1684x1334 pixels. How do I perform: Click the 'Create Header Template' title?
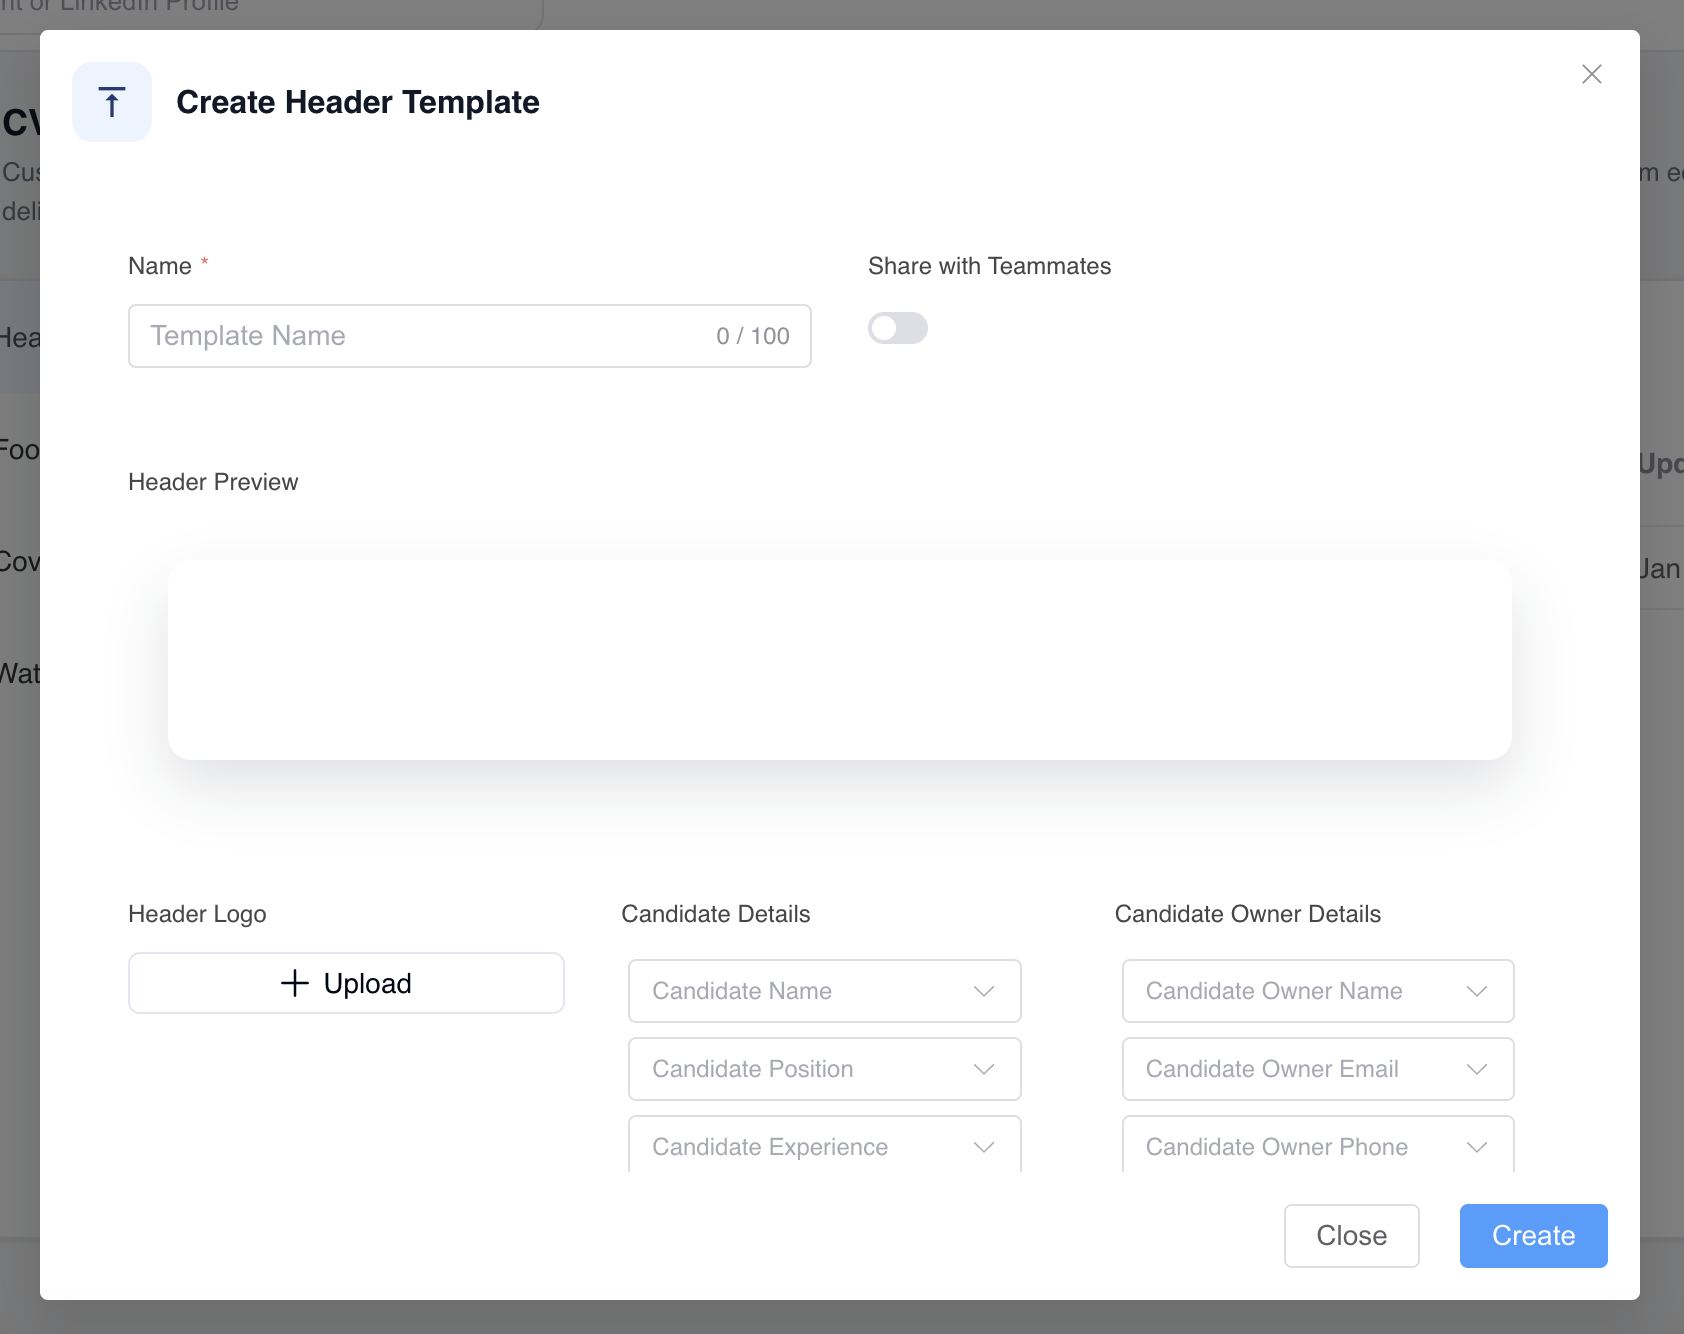click(x=358, y=102)
